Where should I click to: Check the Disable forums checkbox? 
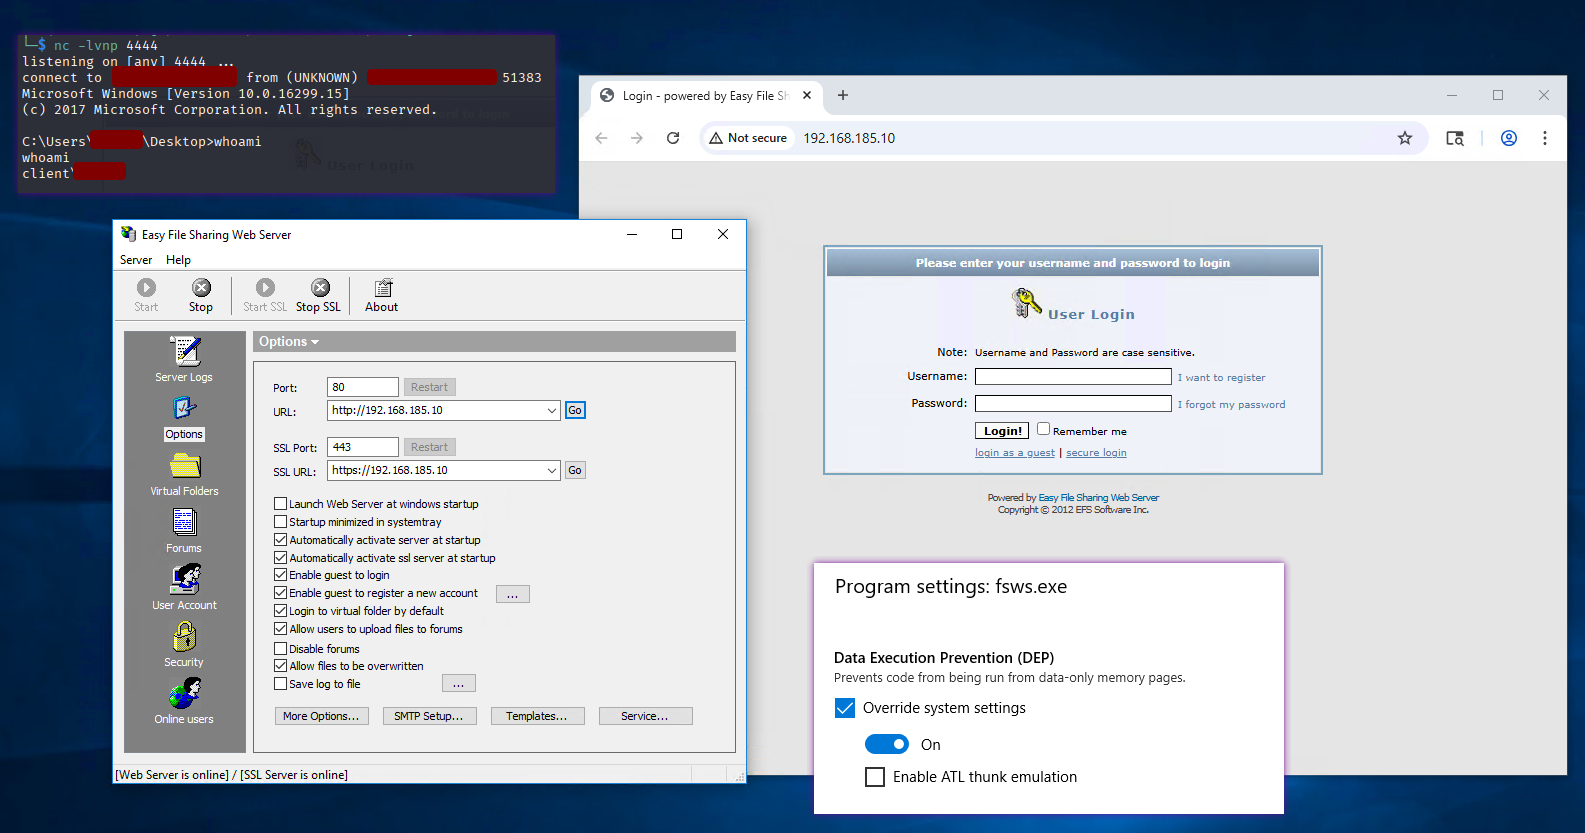[281, 649]
